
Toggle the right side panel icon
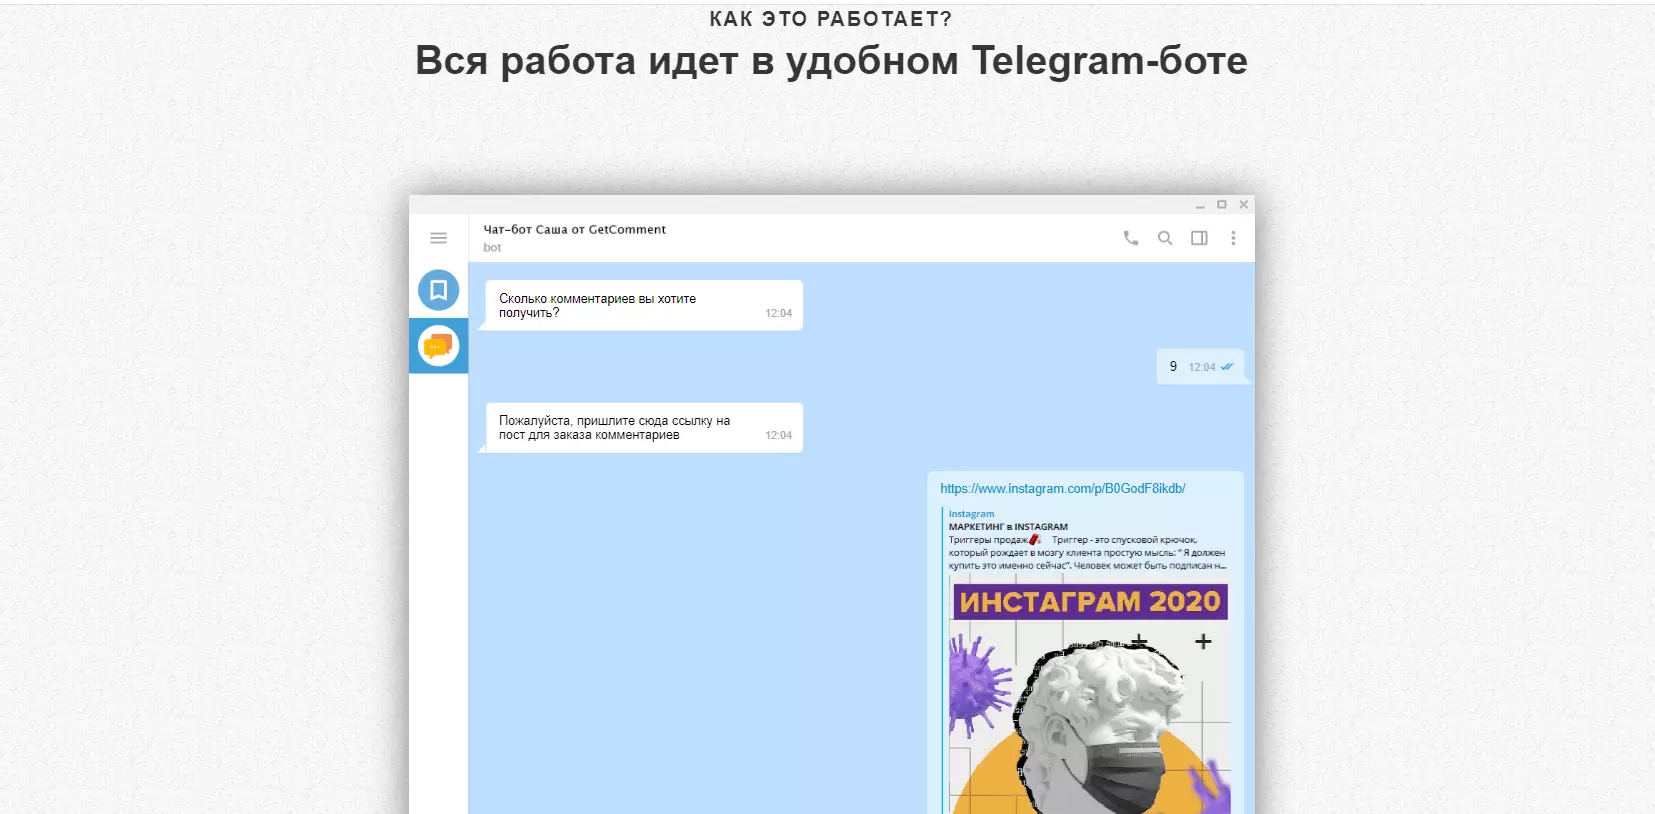pos(1199,238)
